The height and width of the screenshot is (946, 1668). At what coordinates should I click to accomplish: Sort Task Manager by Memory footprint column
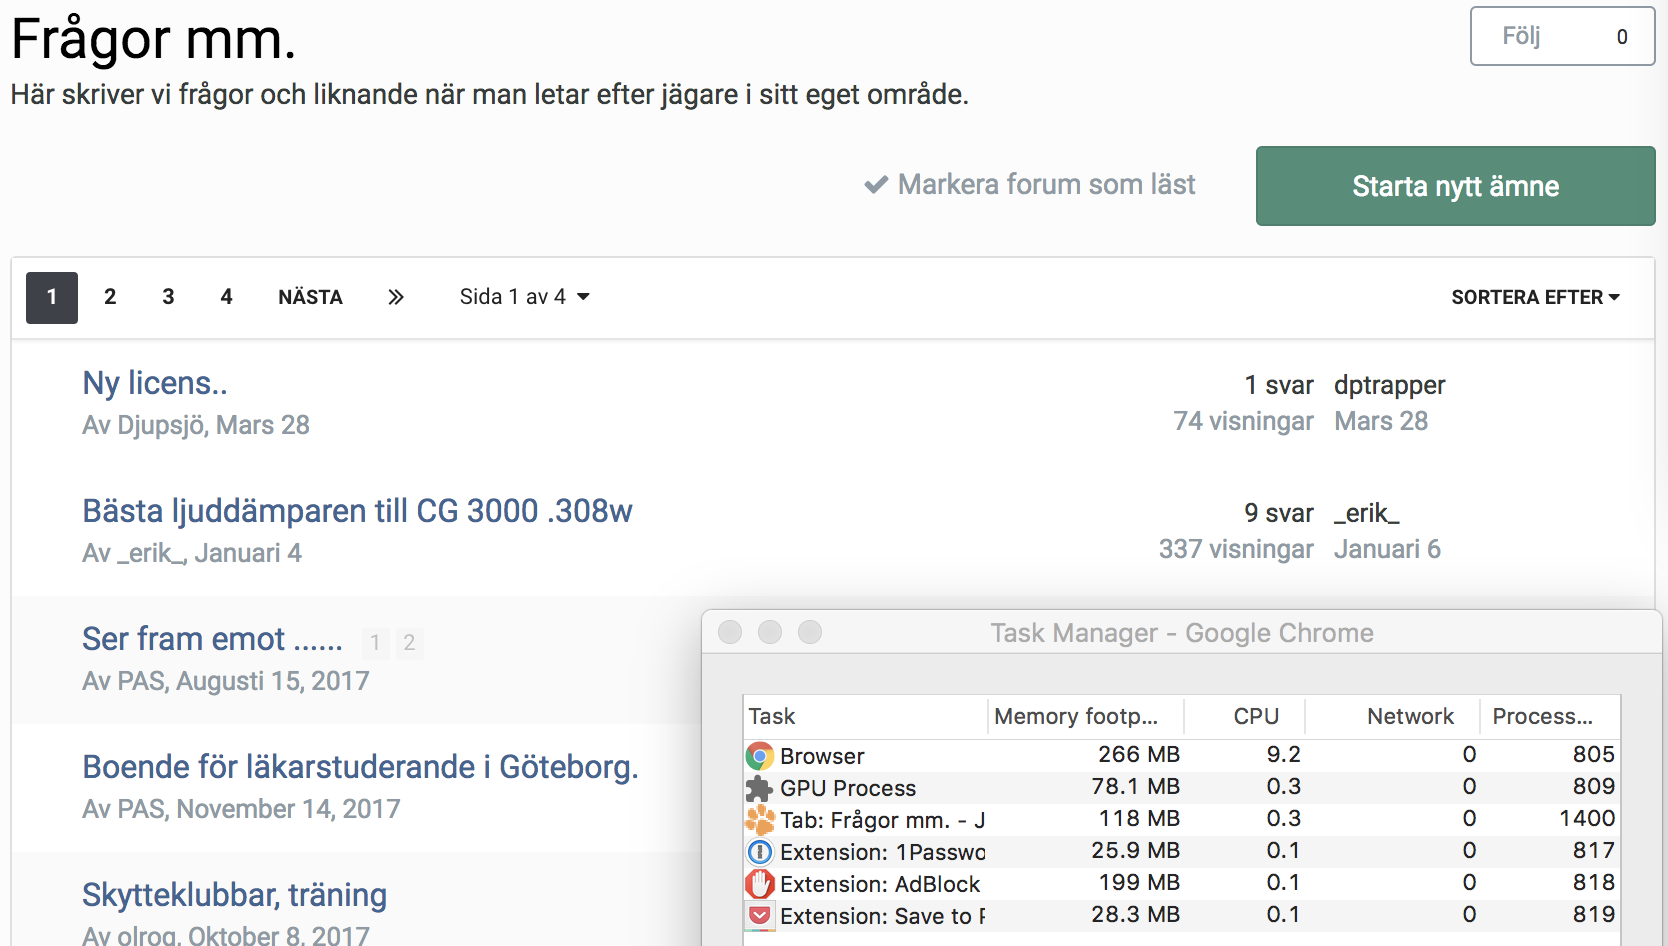pyautogui.click(x=1076, y=716)
